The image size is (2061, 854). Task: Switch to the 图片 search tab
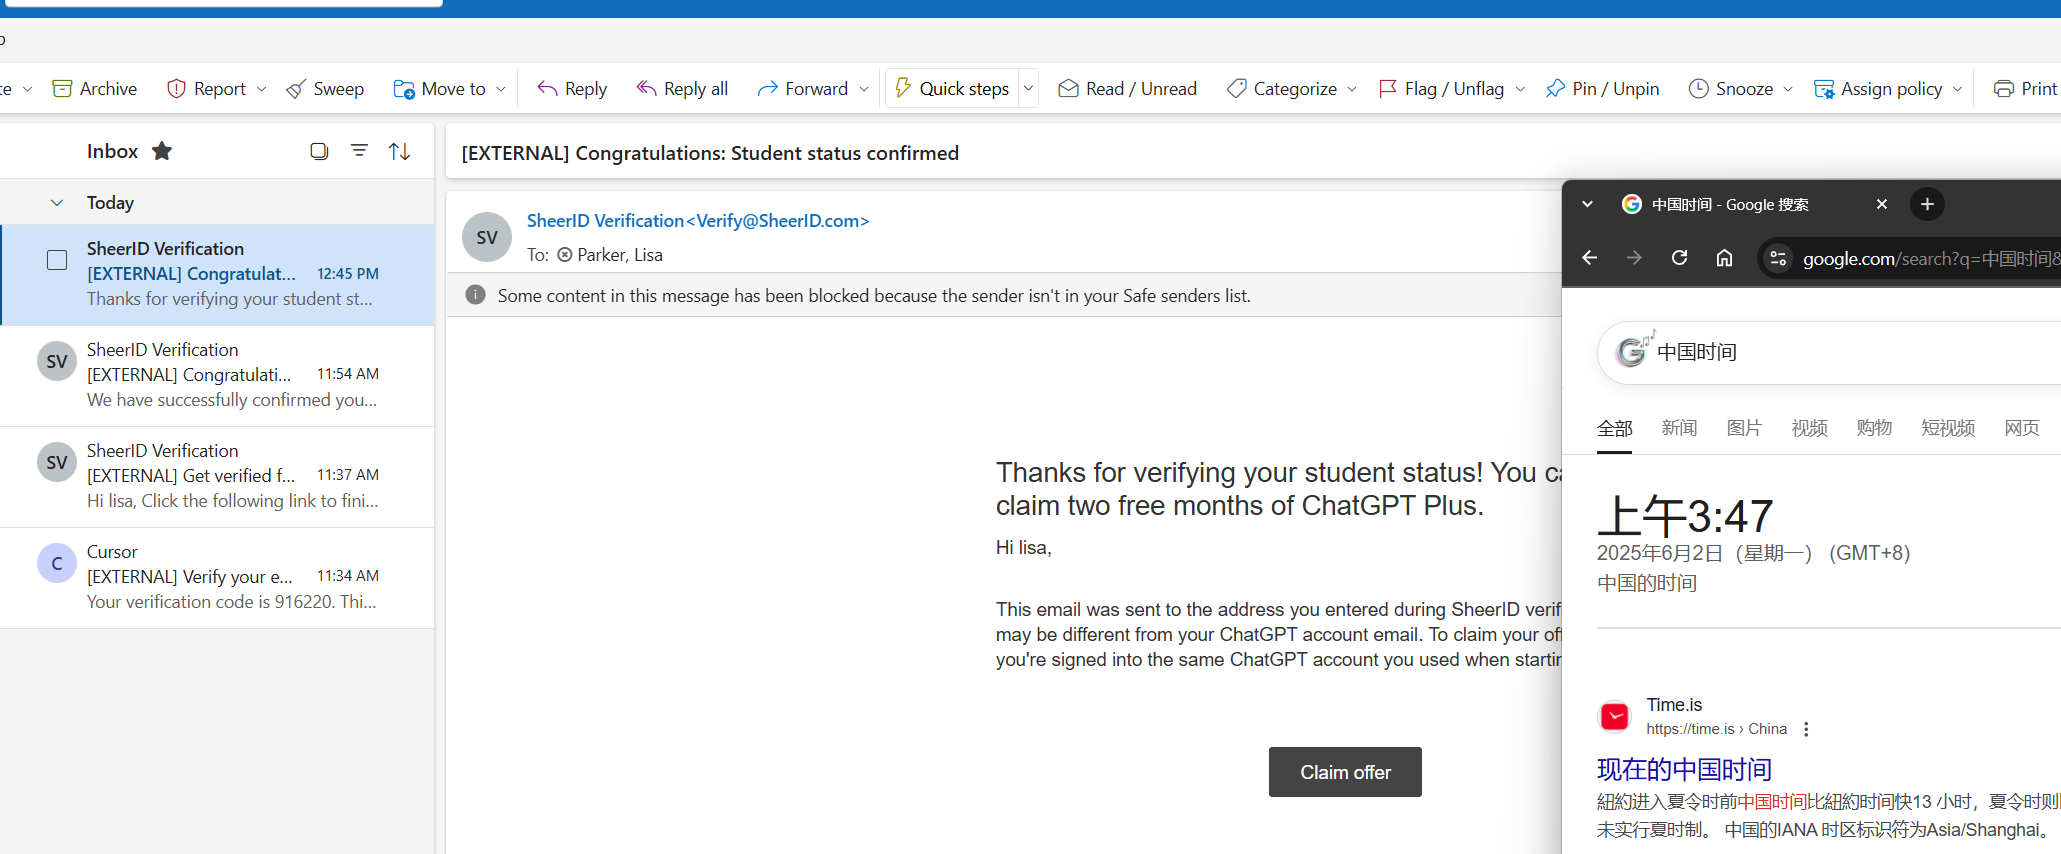click(1744, 428)
